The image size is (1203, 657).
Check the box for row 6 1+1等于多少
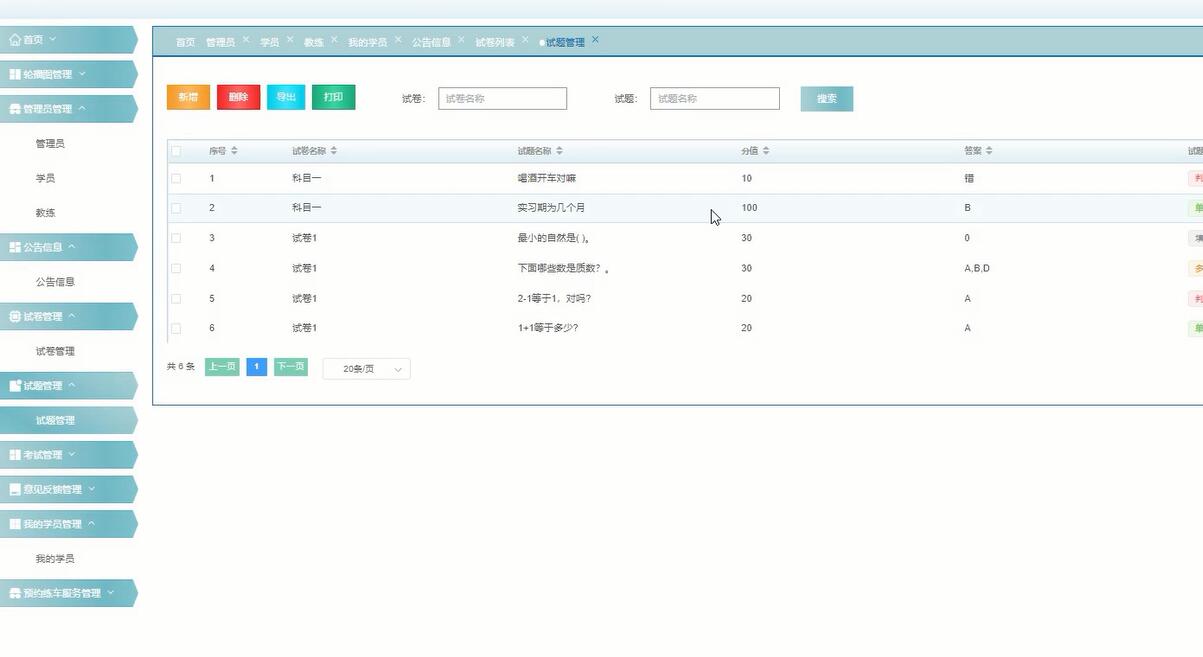click(176, 328)
